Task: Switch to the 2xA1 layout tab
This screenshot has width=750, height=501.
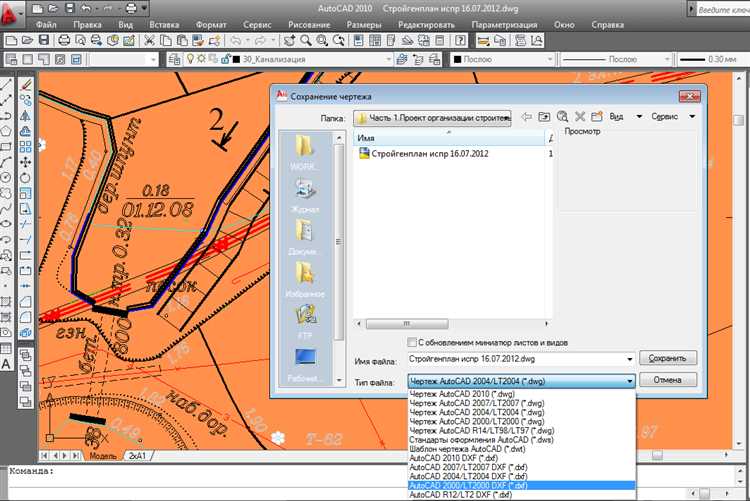Action: point(137,456)
